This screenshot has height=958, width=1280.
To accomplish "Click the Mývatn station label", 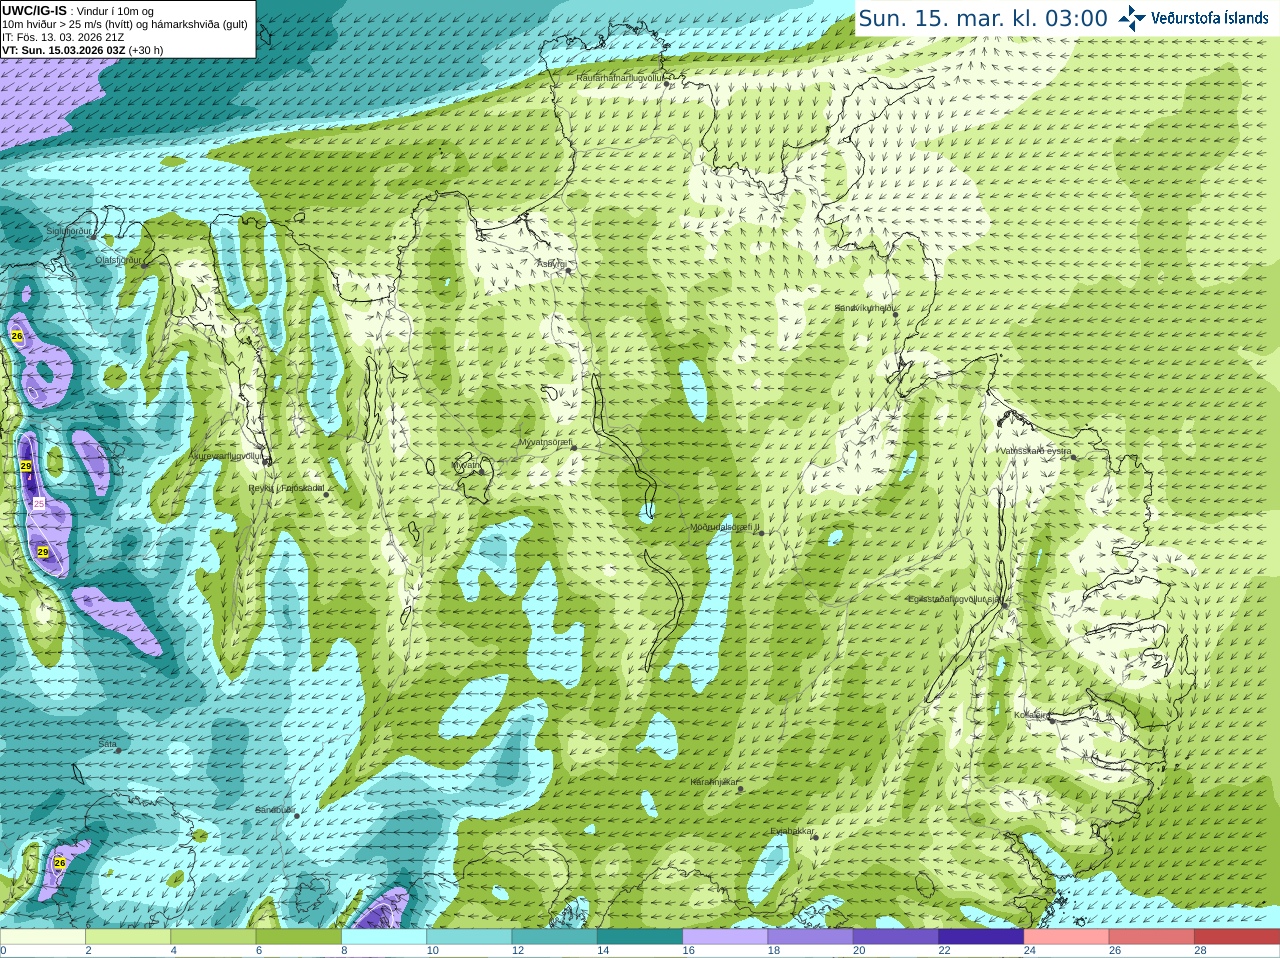I will point(467,464).
